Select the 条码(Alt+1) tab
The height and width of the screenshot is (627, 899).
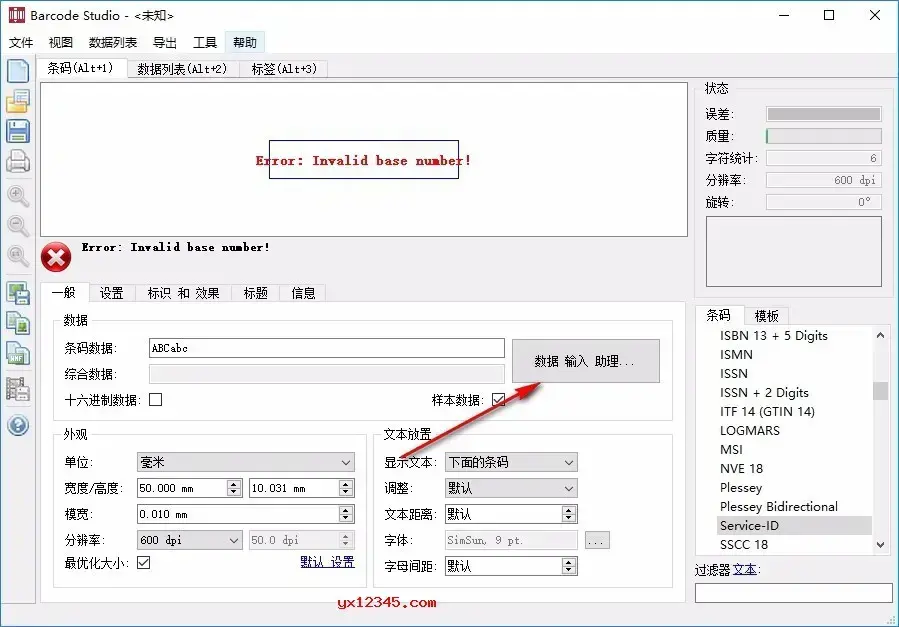point(80,68)
